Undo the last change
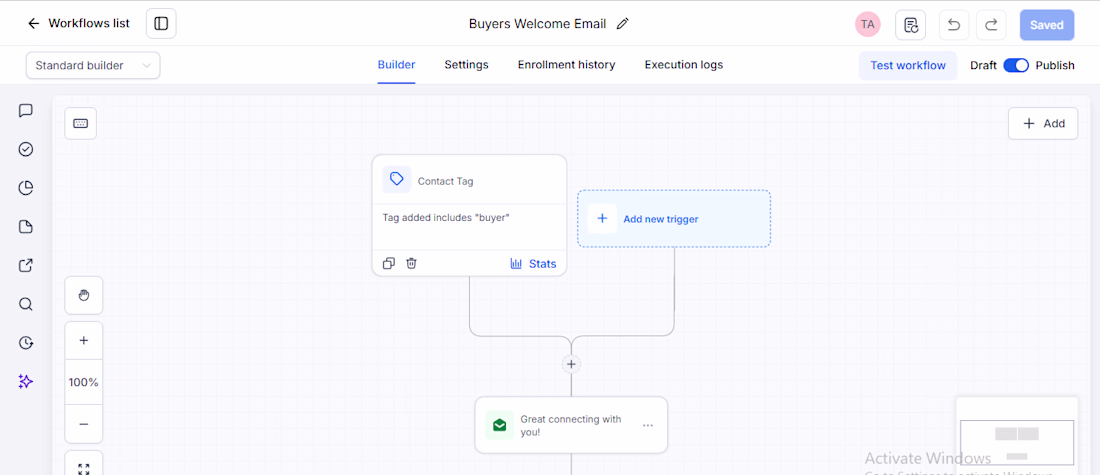 tap(954, 25)
